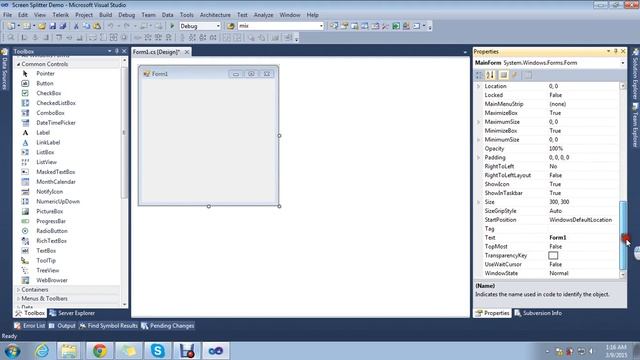This screenshot has height=360, width=640.
Task: Select the Label control in Toolbox
Action: (43, 133)
